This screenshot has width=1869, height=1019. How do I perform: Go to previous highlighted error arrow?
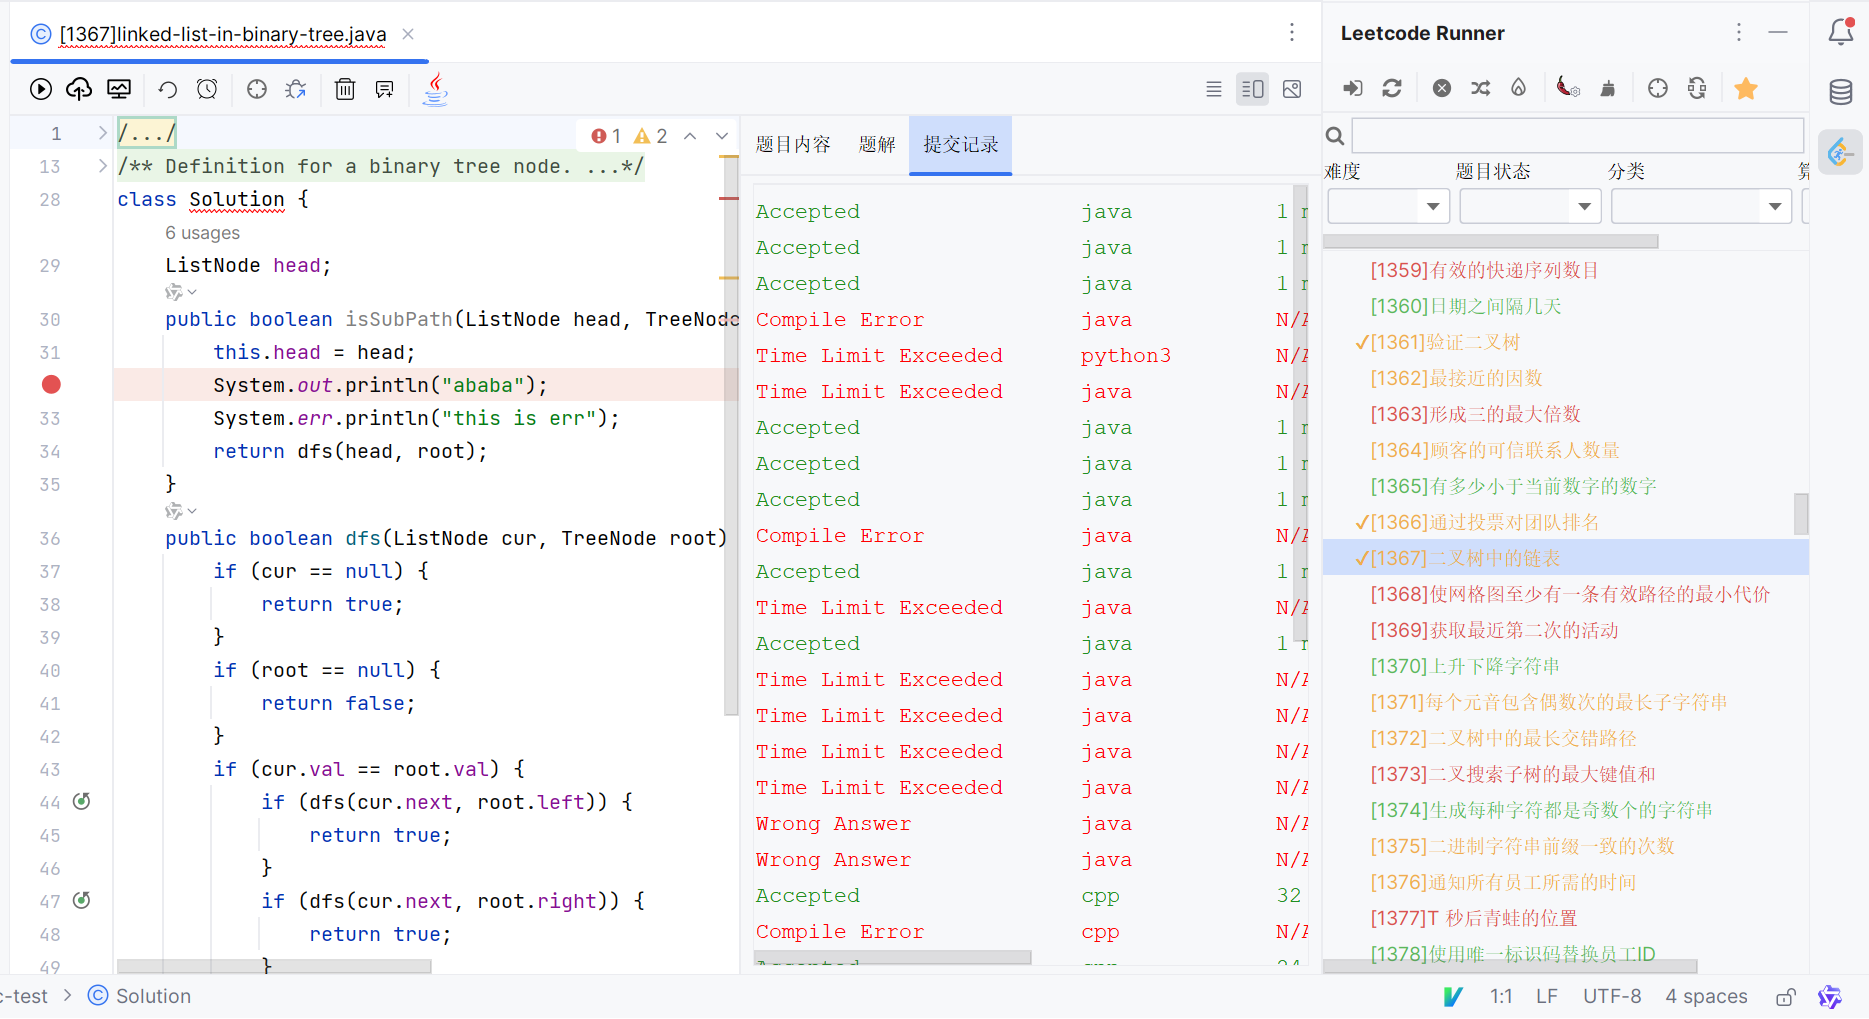coord(690,136)
